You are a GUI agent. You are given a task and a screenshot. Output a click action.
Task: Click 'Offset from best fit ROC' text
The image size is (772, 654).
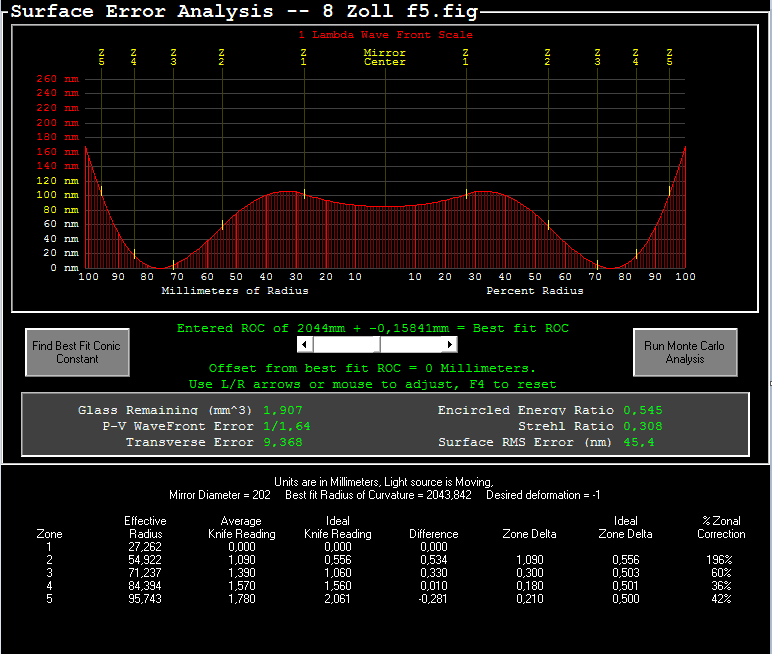(372, 368)
